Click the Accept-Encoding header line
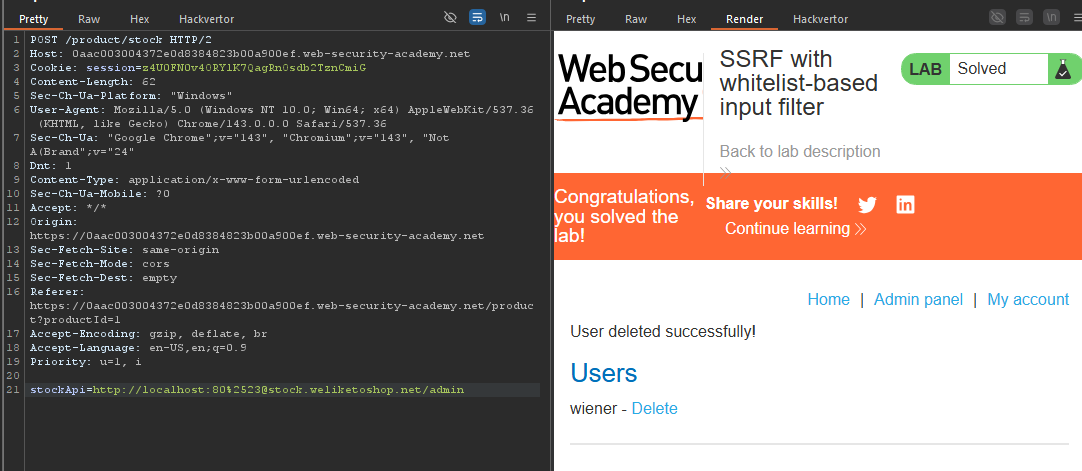Screen dimensions: 1082x471 tap(148, 334)
